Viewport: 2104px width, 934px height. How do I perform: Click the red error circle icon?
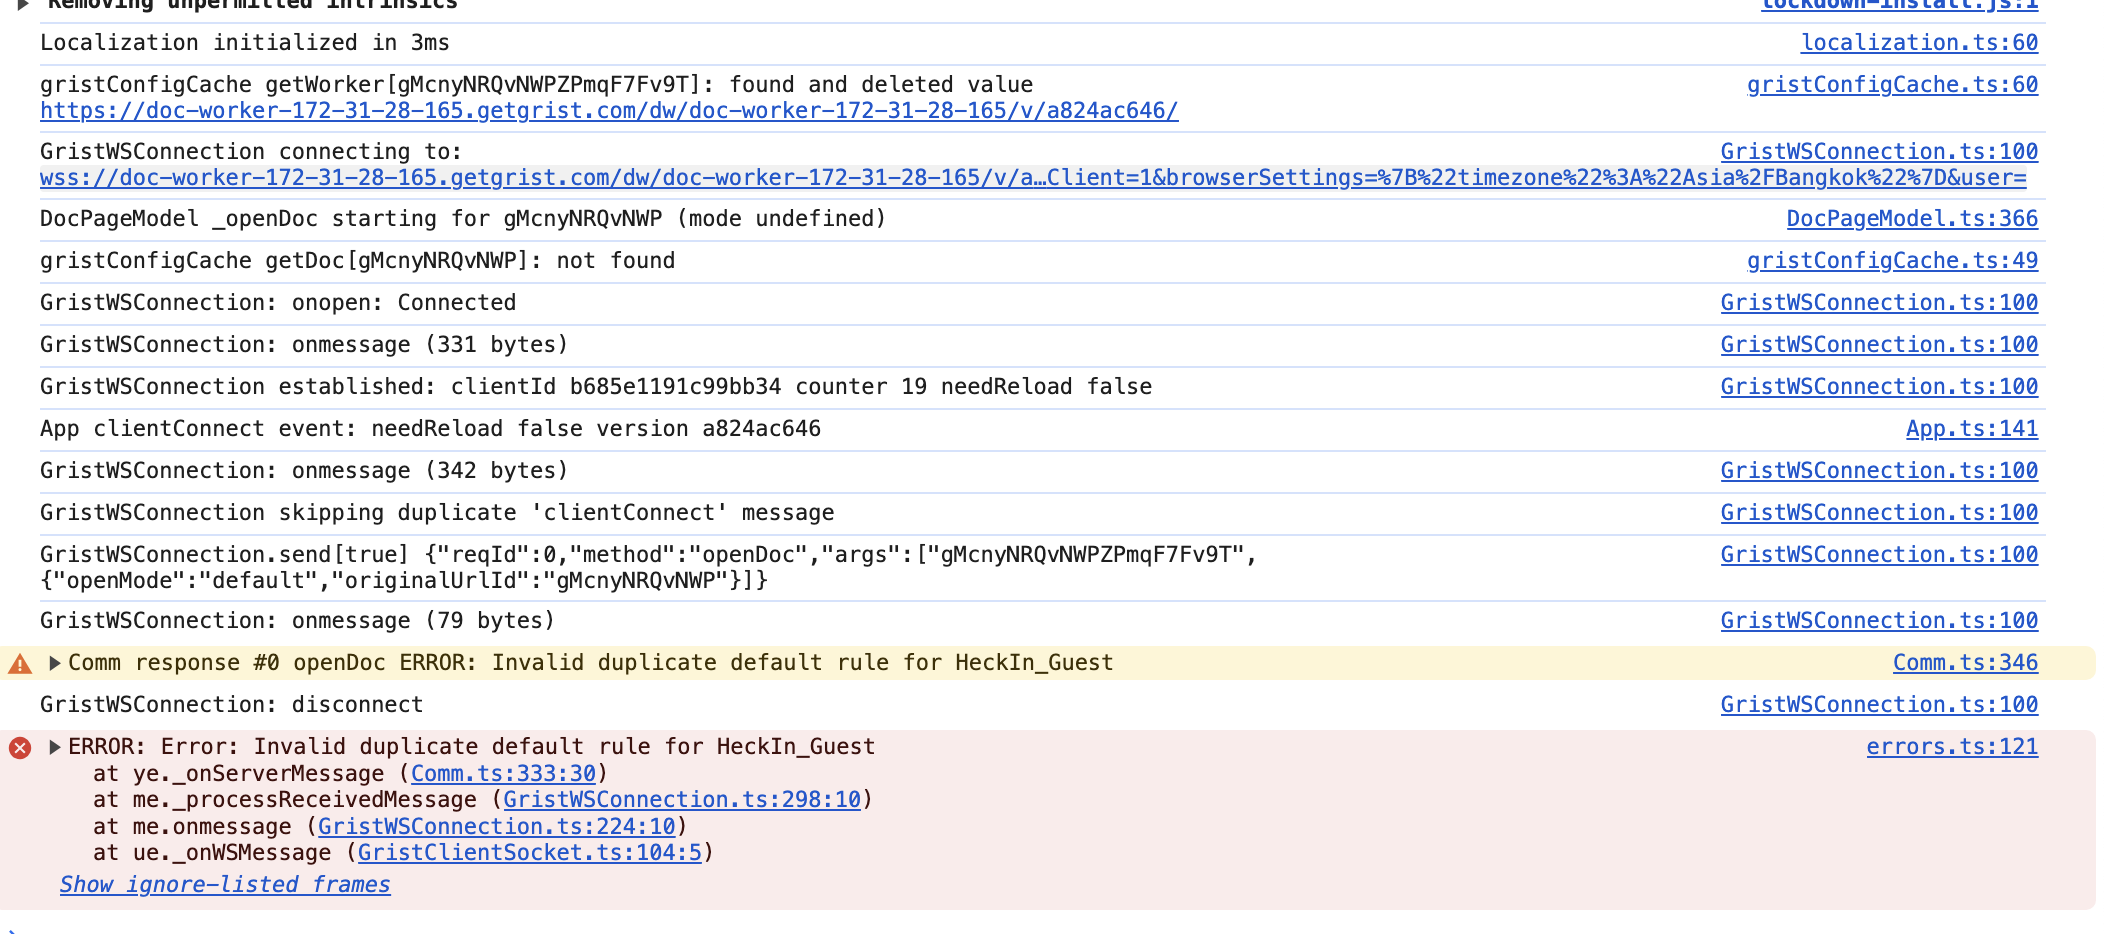coord(20,747)
